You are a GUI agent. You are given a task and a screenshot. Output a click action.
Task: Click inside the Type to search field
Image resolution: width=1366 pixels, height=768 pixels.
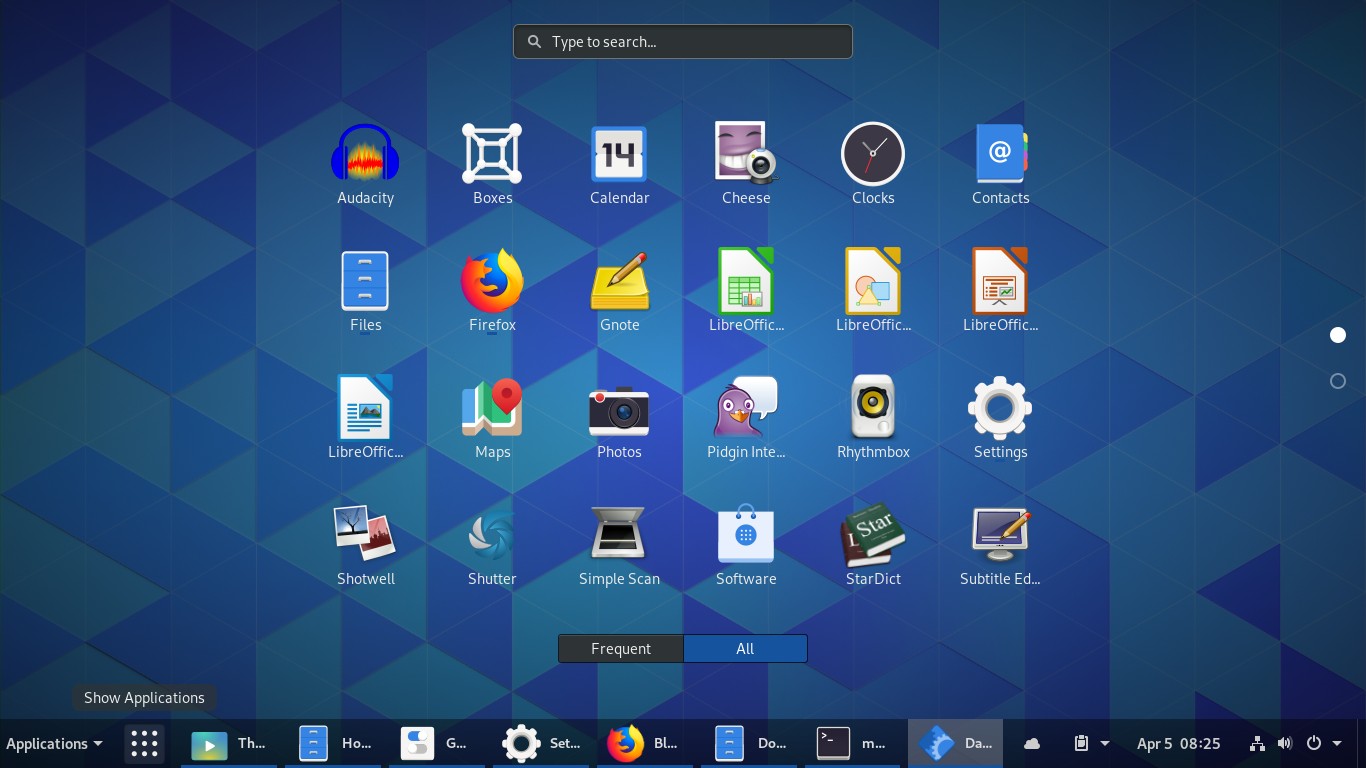coord(683,41)
